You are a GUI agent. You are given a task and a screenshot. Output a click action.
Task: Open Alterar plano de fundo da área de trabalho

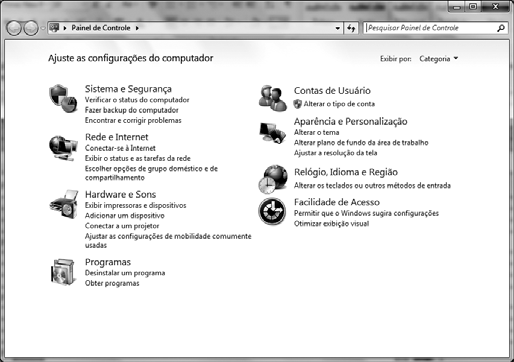coord(361,143)
